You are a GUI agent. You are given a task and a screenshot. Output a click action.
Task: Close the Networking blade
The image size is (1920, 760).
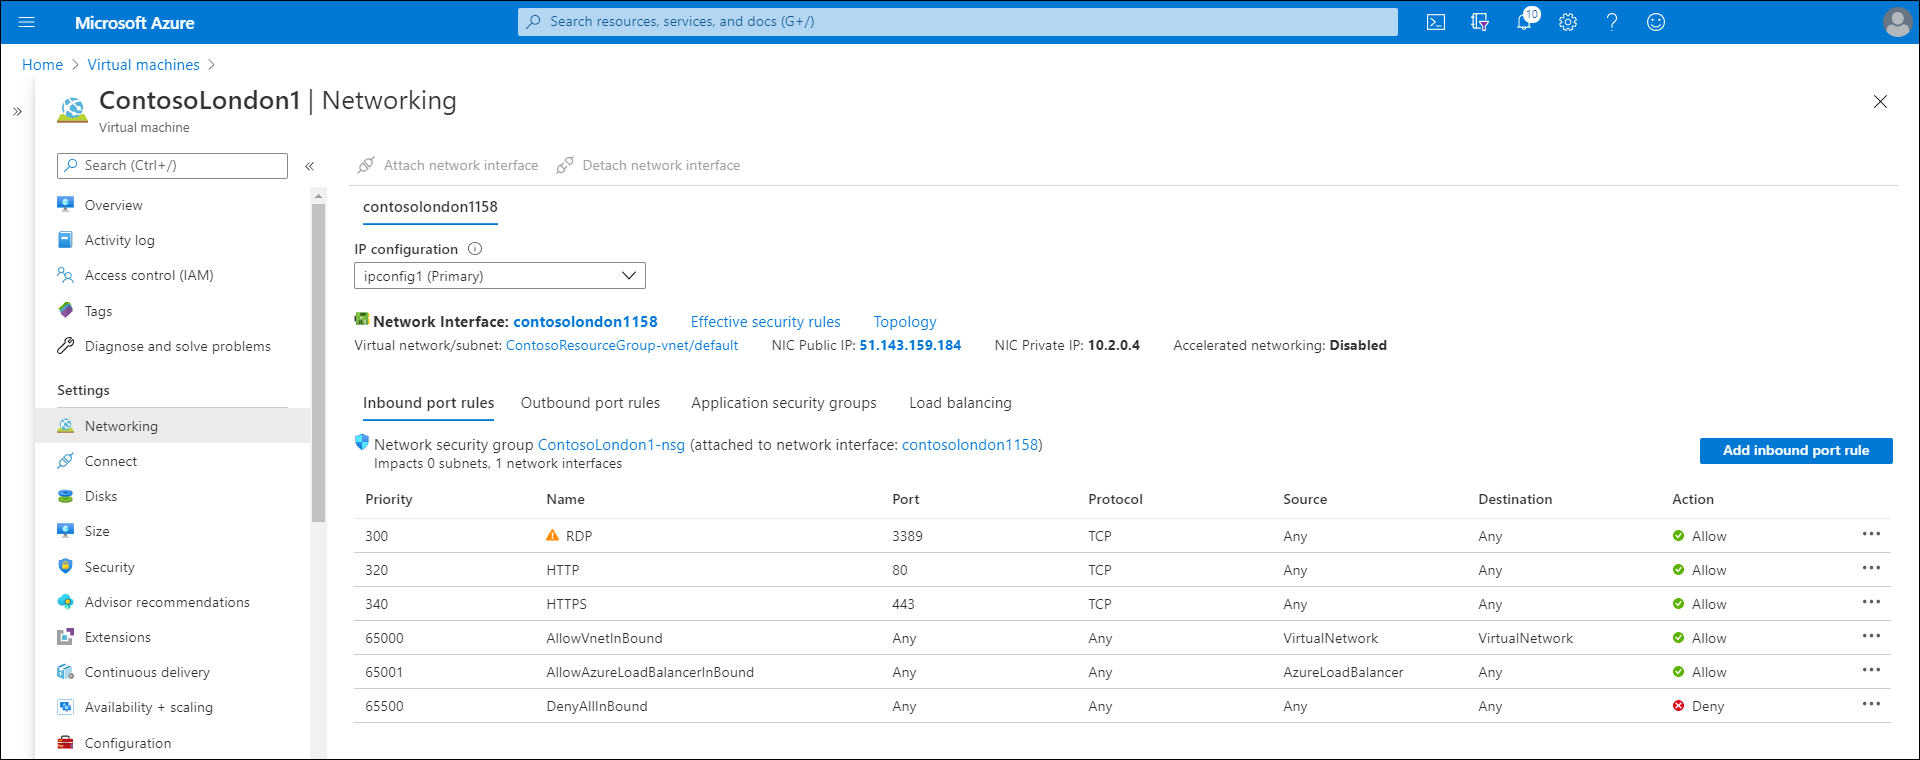point(1880,101)
